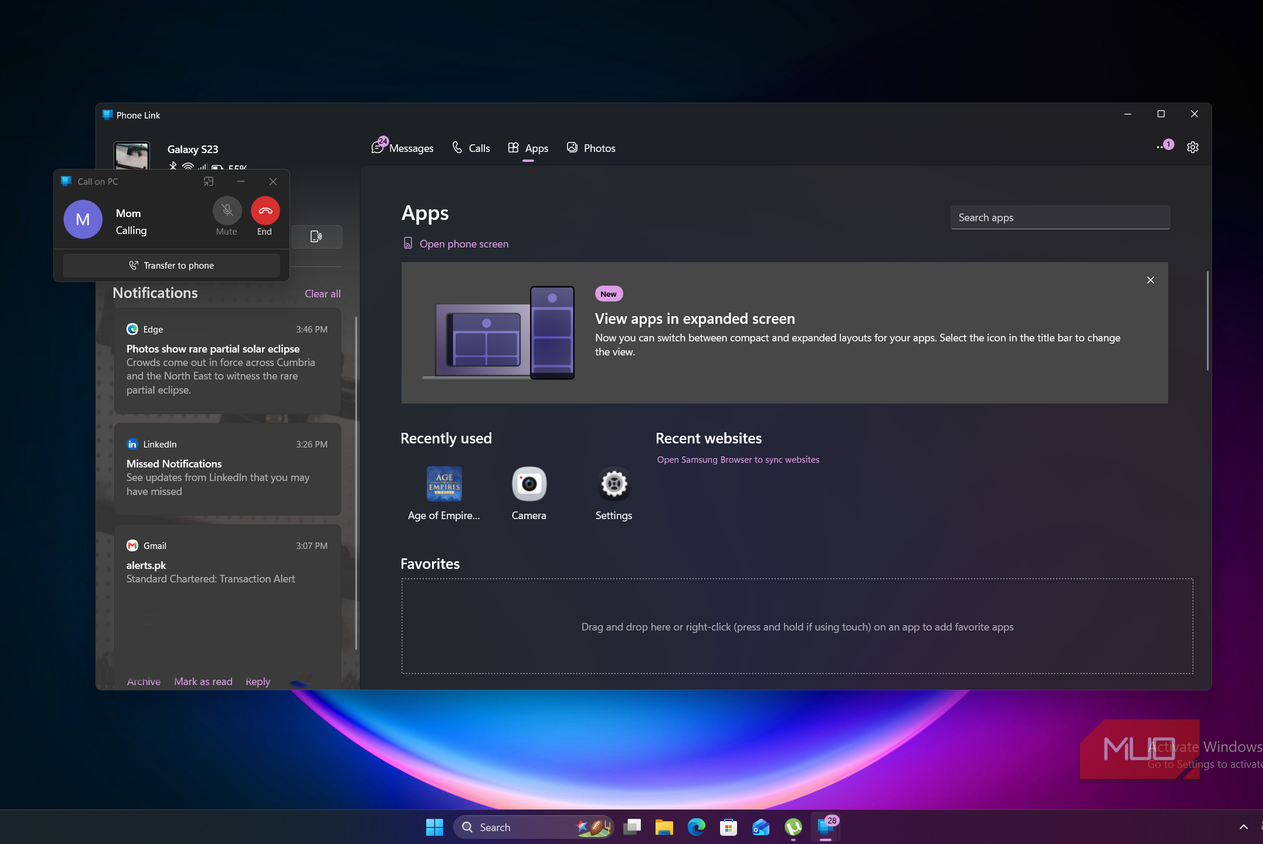Click the phone icon beside Open phone screen
The image size is (1263, 844).
[x=408, y=244]
